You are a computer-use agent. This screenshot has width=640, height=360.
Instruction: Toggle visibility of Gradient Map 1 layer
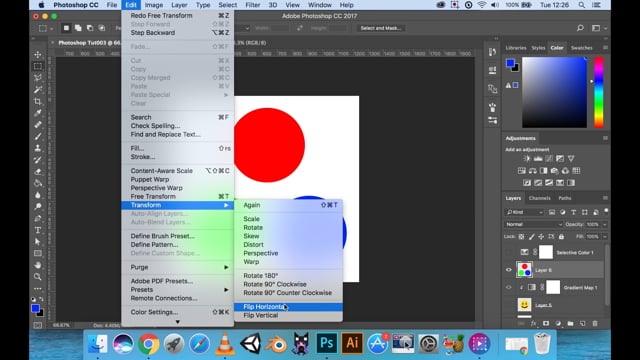[x=509, y=287]
